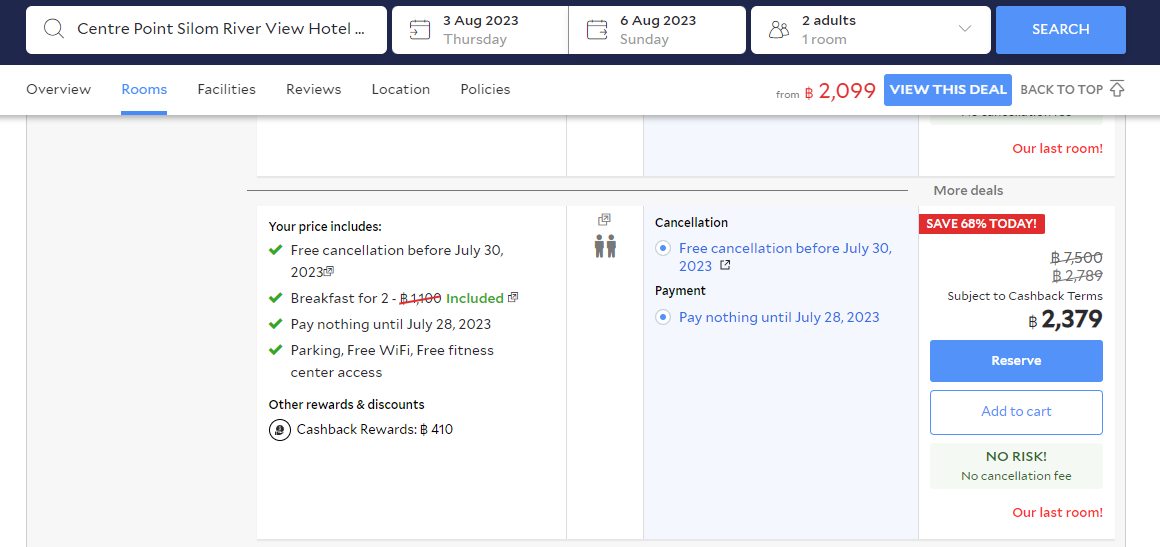Click the search magnifier icon
1160x547 pixels.
[54, 30]
